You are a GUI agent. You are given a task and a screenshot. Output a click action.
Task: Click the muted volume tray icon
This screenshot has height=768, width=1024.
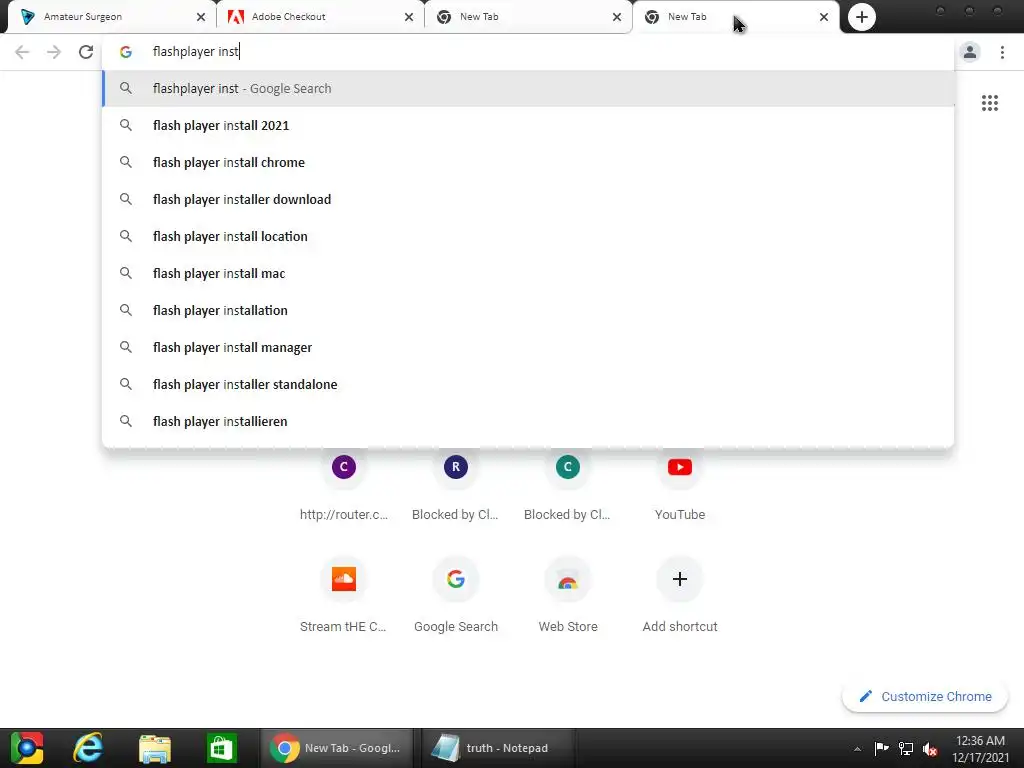point(930,749)
